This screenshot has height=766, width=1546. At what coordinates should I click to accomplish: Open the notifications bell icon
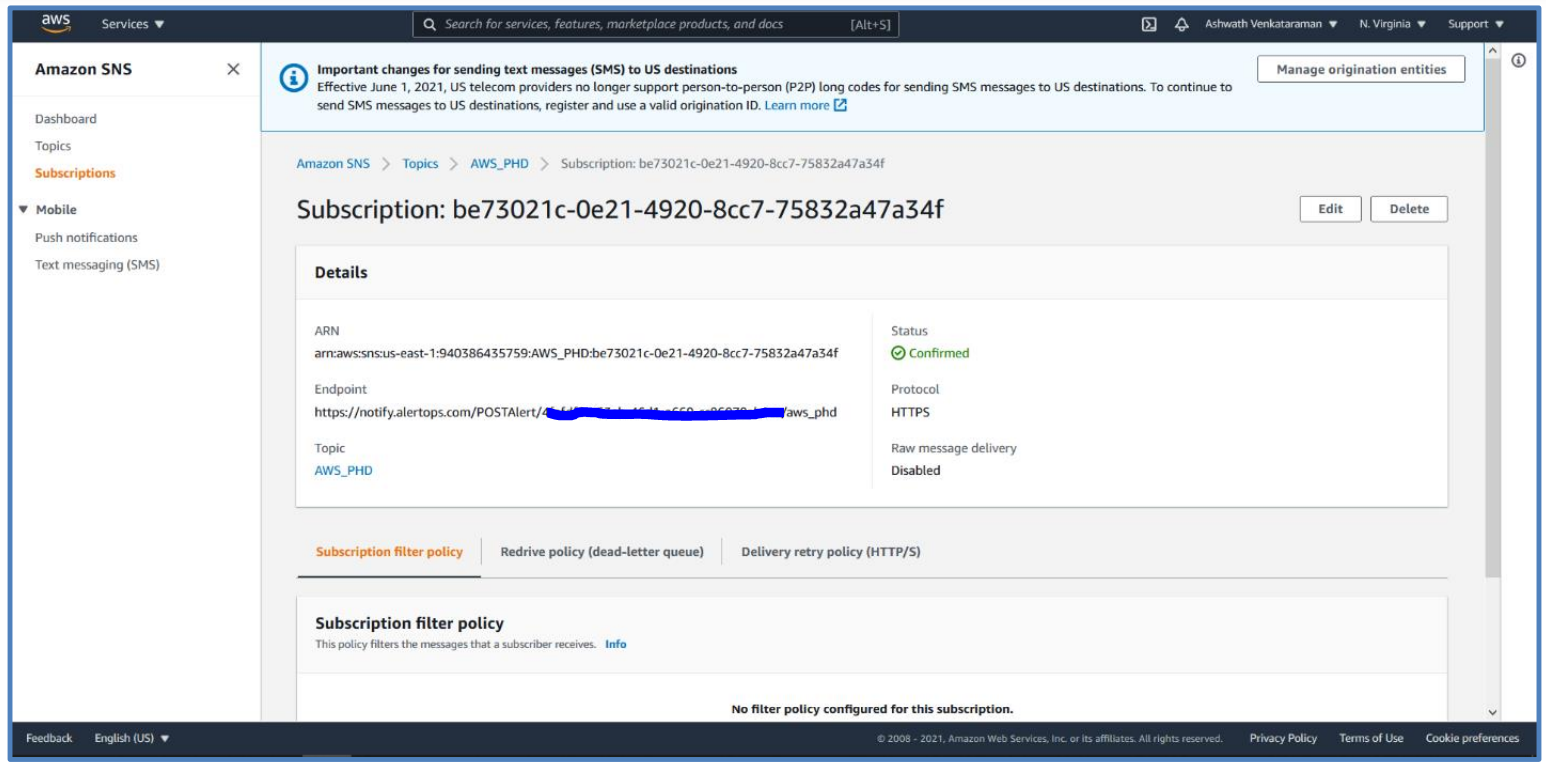(1181, 25)
